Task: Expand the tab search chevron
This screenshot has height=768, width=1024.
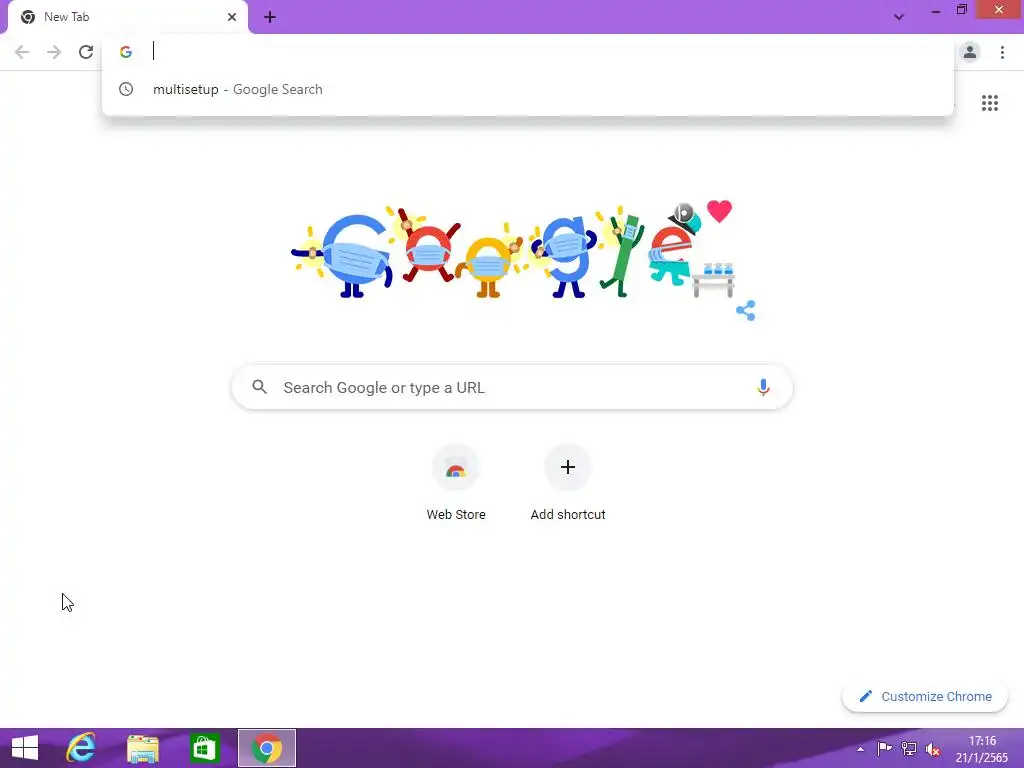Action: click(x=899, y=17)
